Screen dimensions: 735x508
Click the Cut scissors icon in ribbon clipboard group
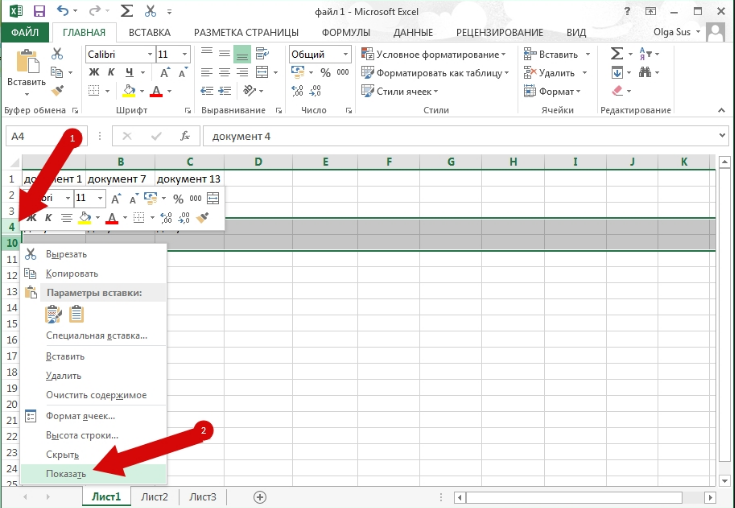click(x=57, y=53)
